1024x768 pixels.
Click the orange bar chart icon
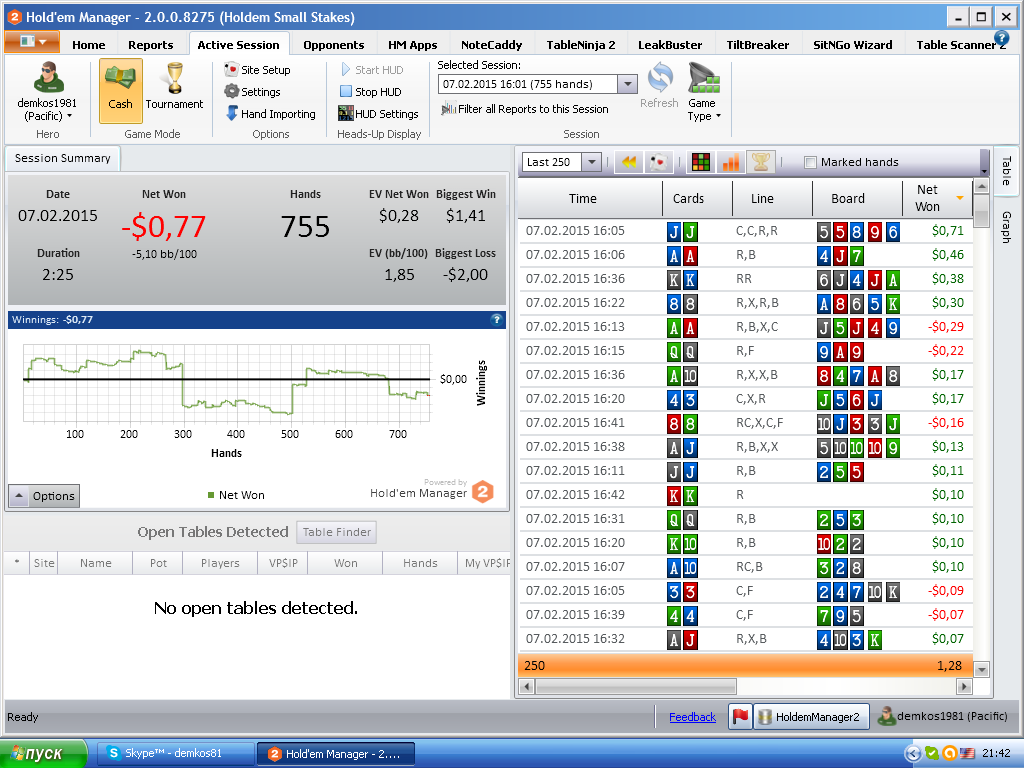coord(731,162)
